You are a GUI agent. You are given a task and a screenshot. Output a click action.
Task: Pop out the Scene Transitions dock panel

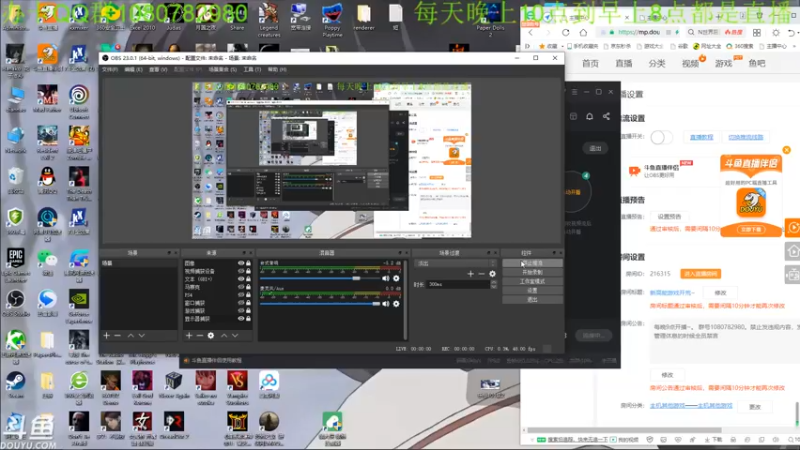489,253
